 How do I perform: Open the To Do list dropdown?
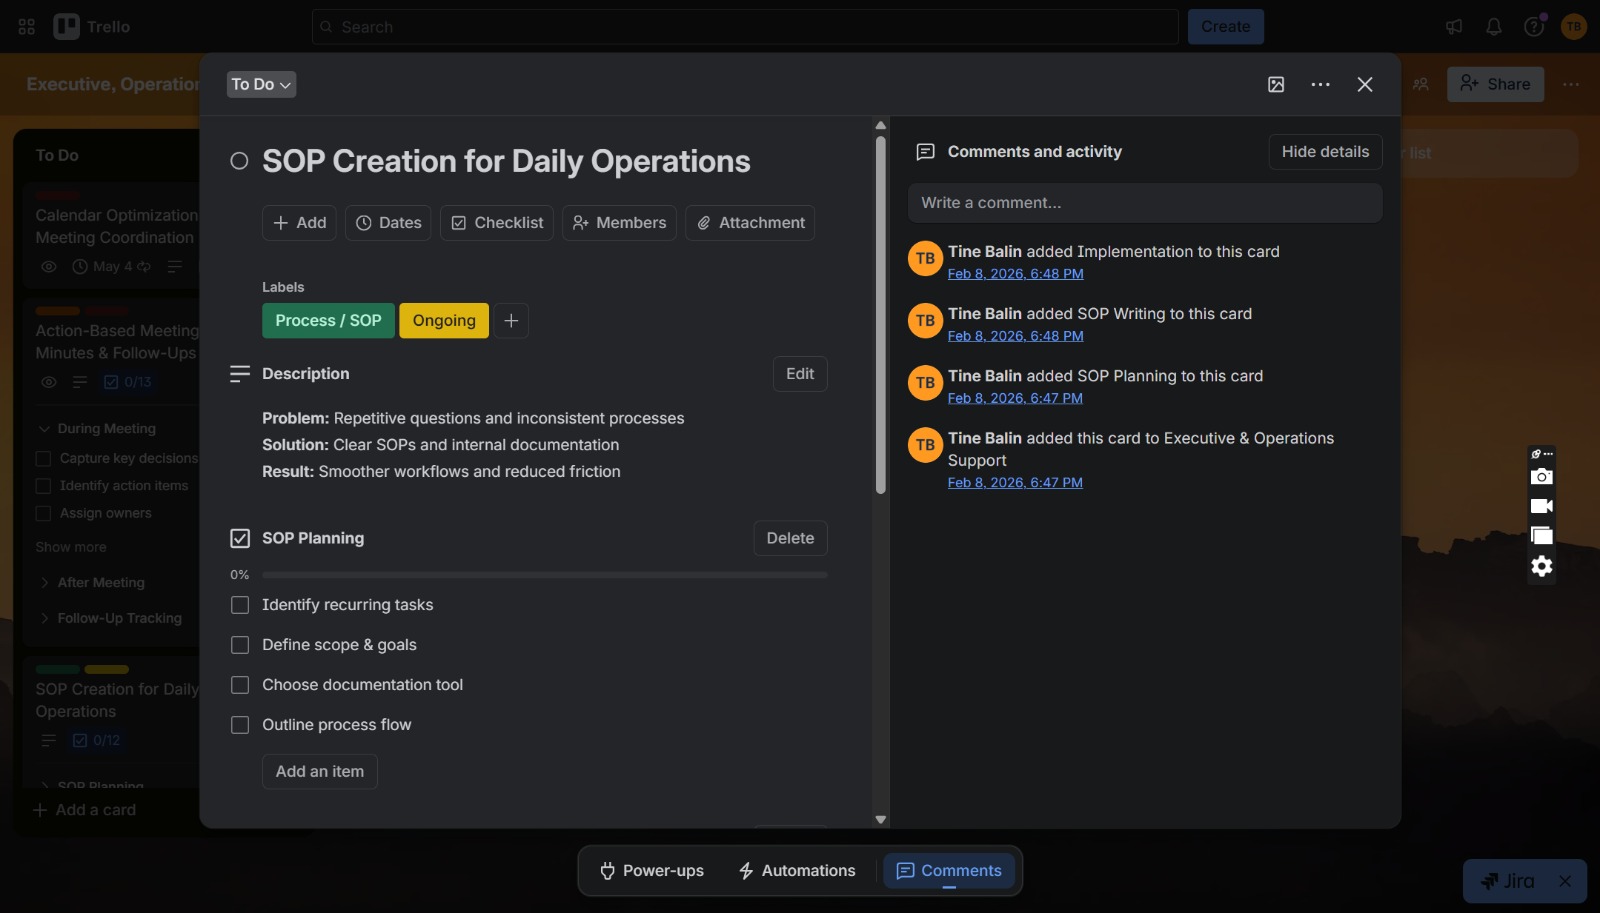click(261, 85)
